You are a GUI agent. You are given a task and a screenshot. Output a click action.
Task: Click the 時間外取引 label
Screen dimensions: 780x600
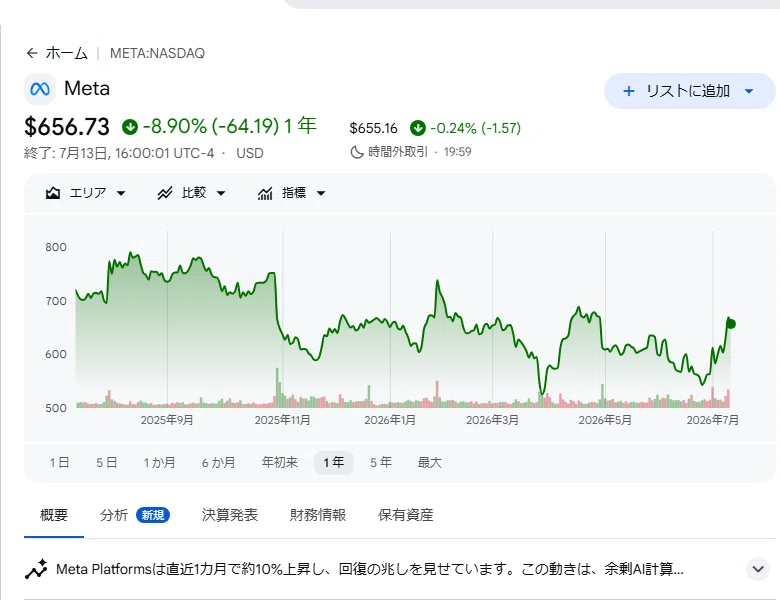[398, 152]
